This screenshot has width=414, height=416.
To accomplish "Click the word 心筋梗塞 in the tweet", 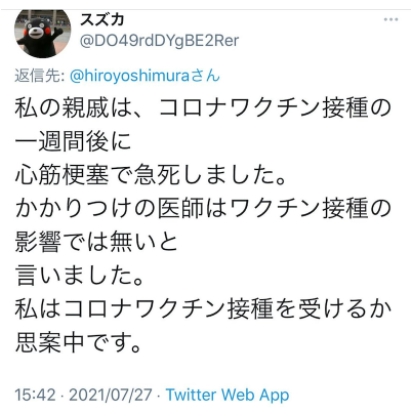I will coord(62,175).
